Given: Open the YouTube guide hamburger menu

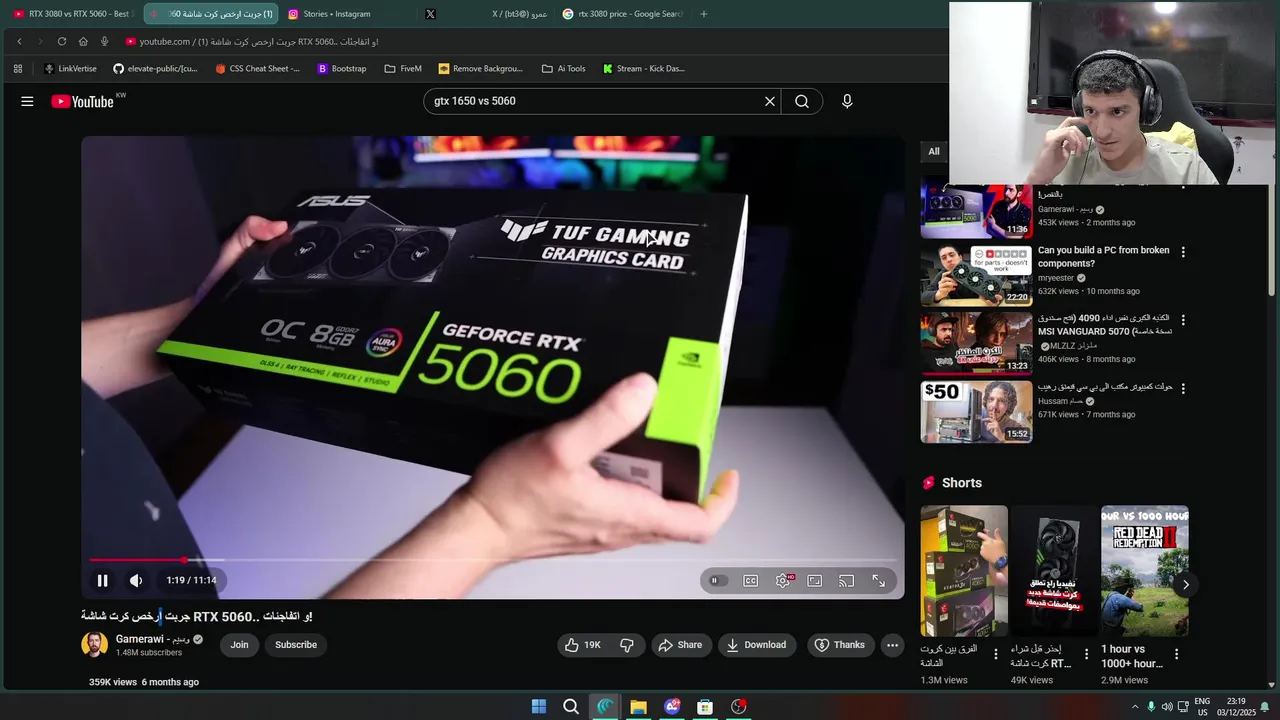Looking at the screenshot, I should [x=27, y=101].
